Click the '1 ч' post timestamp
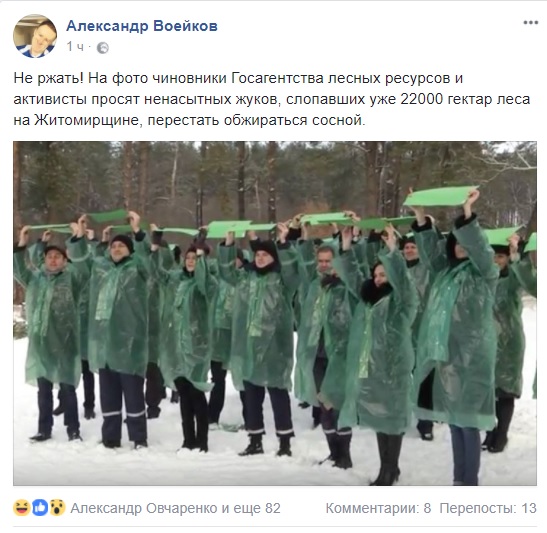Screen dimensions: 547x533 click(75, 47)
